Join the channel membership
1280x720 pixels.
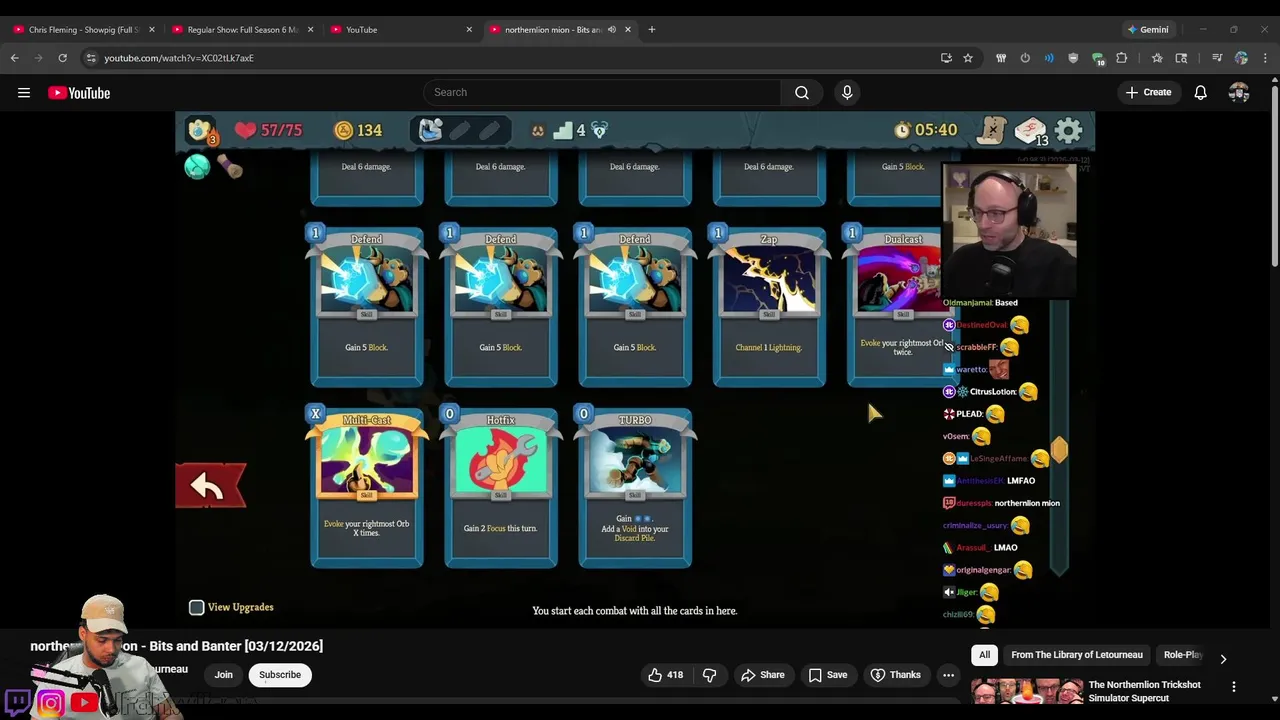click(x=223, y=675)
